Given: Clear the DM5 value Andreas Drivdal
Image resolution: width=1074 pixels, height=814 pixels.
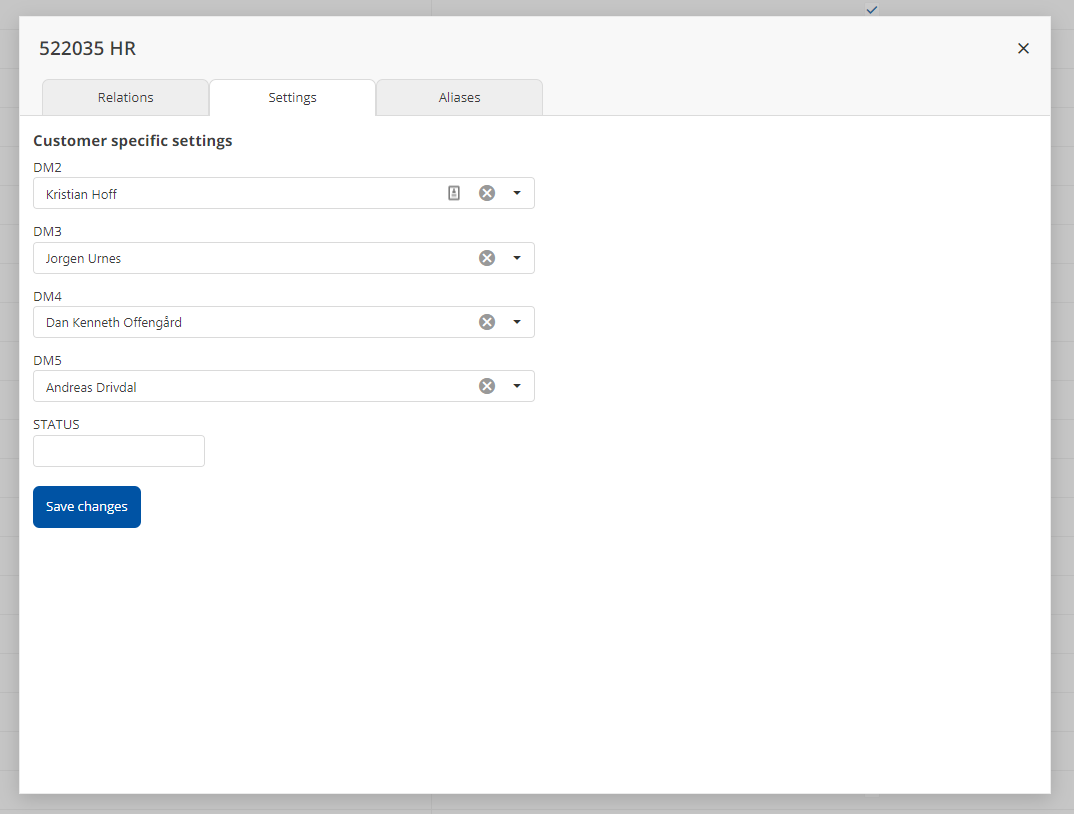Looking at the screenshot, I should coord(487,386).
